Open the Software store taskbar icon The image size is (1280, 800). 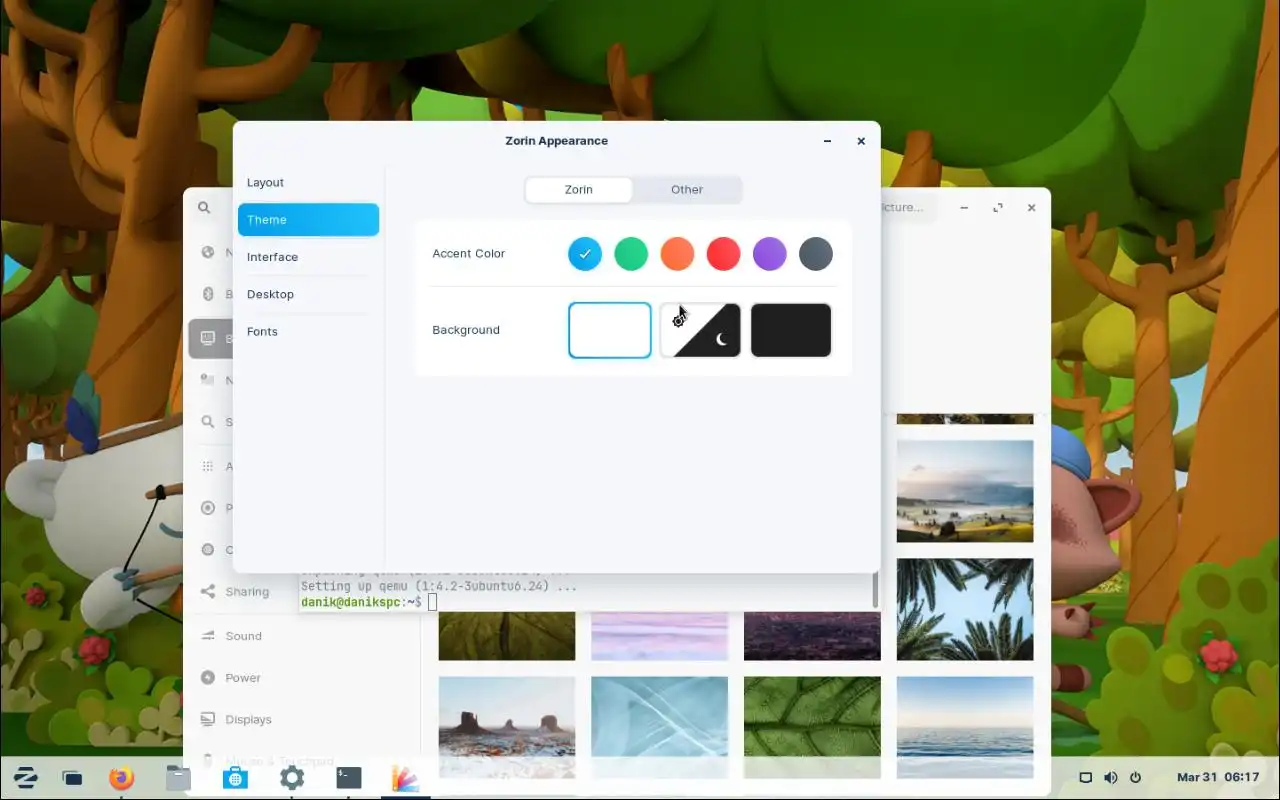pyautogui.click(x=235, y=777)
